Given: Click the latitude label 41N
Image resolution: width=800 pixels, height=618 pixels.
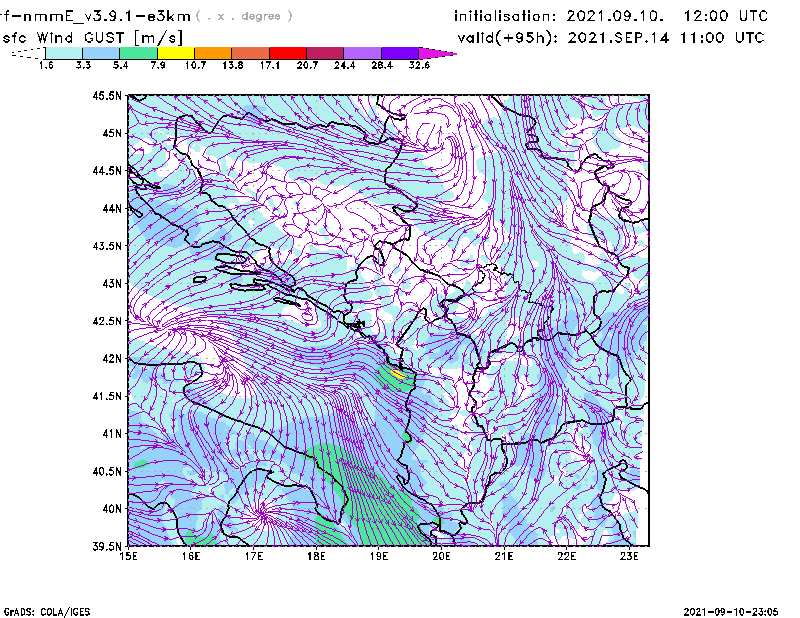Looking at the screenshot, I should point(112,434).
